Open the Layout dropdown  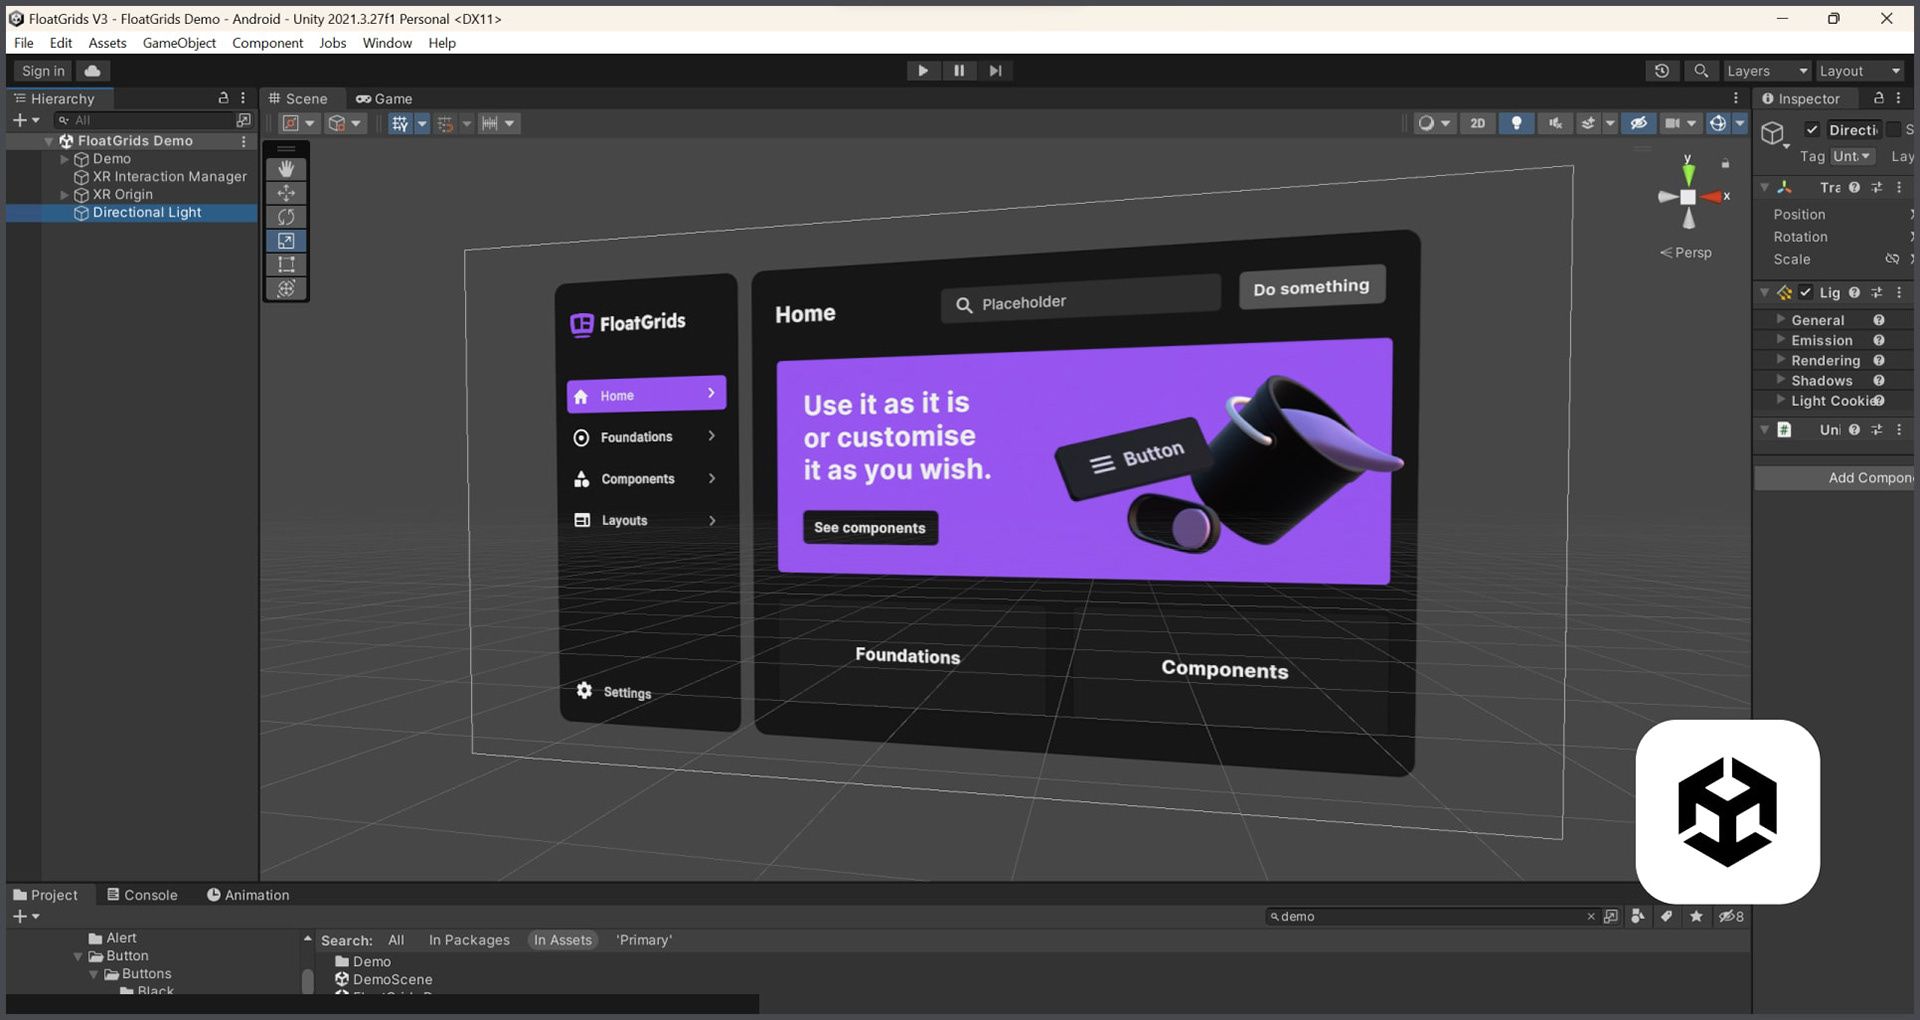(x=1859, y=71)
